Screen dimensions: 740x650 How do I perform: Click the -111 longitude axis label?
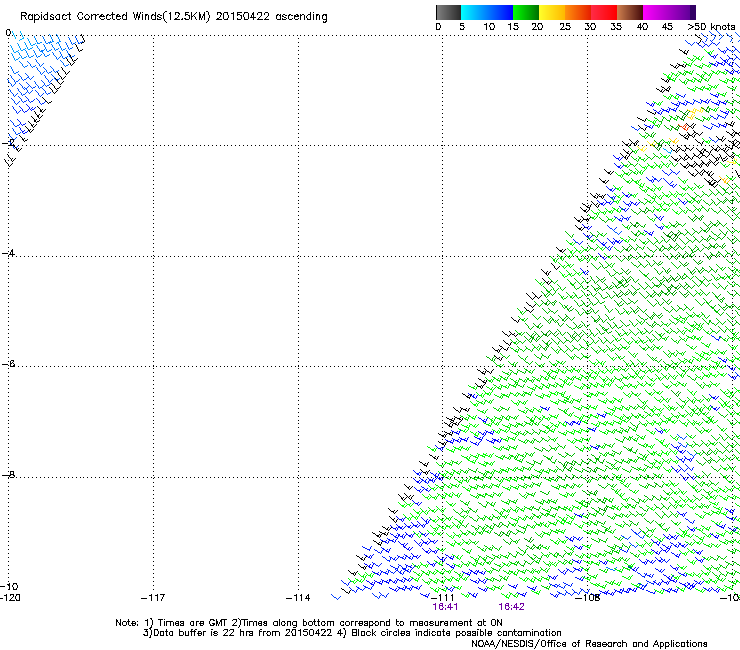click(443, 598)
